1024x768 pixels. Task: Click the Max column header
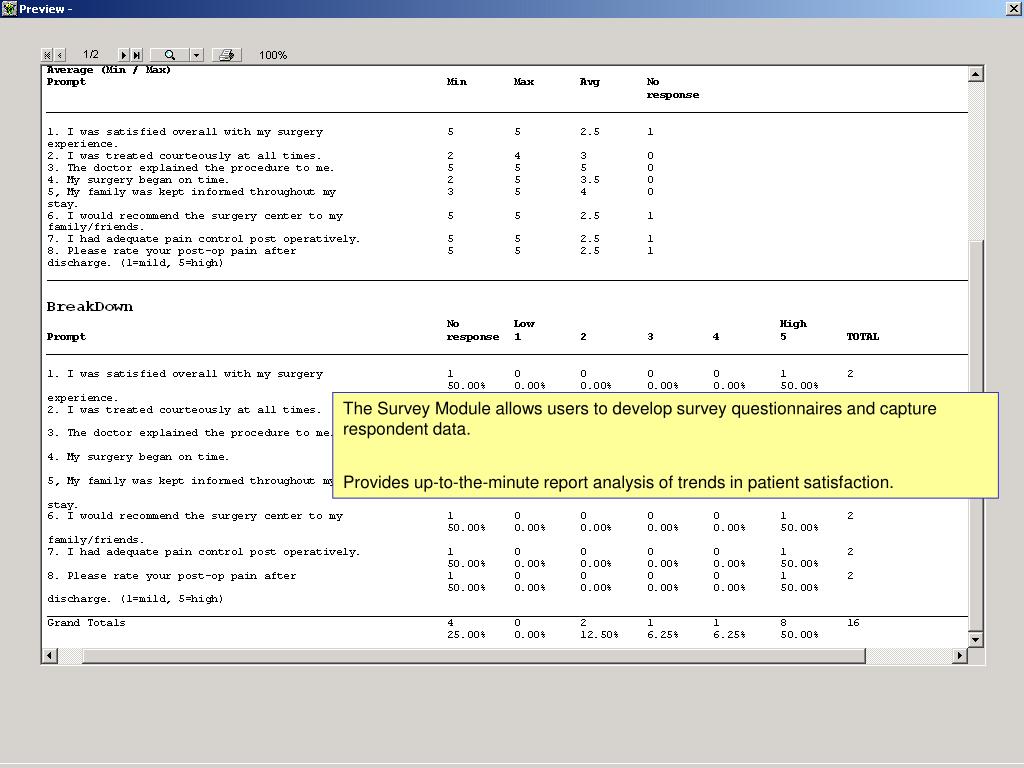[524, 82]
